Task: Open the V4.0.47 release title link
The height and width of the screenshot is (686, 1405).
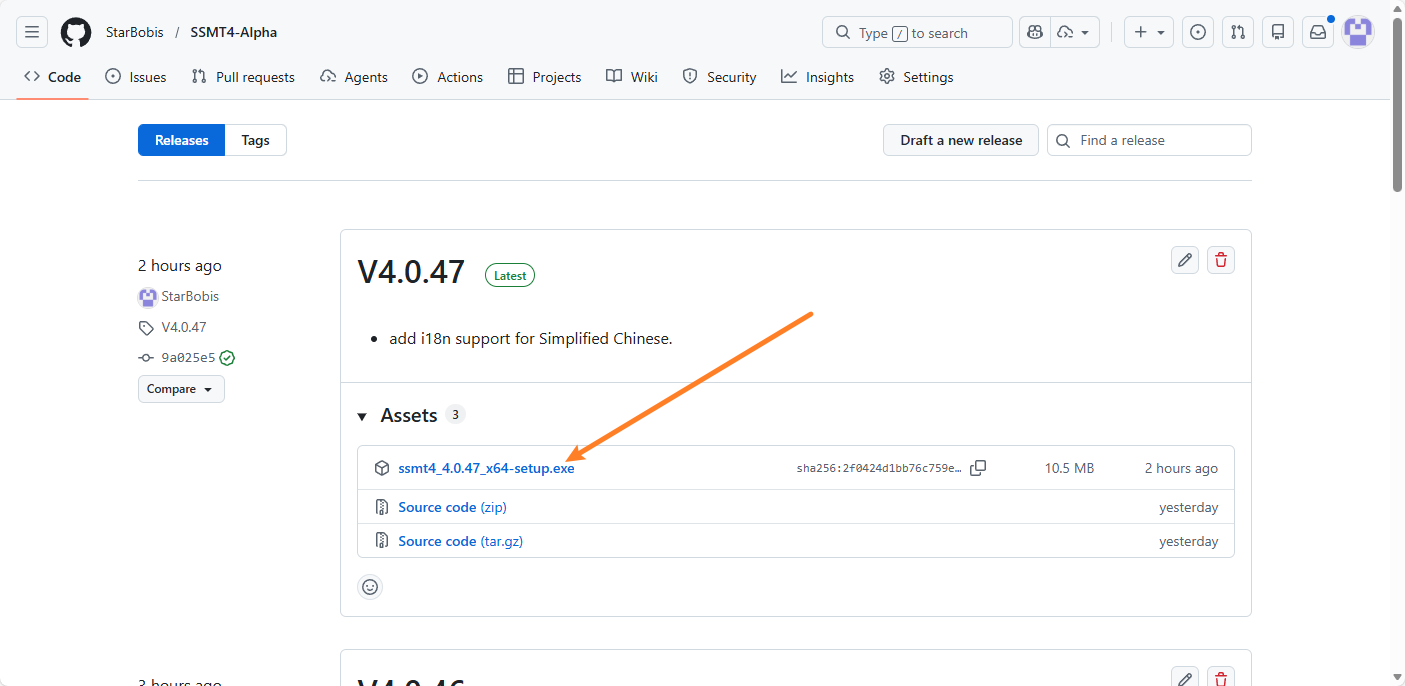Action: [x=411, y=272]
